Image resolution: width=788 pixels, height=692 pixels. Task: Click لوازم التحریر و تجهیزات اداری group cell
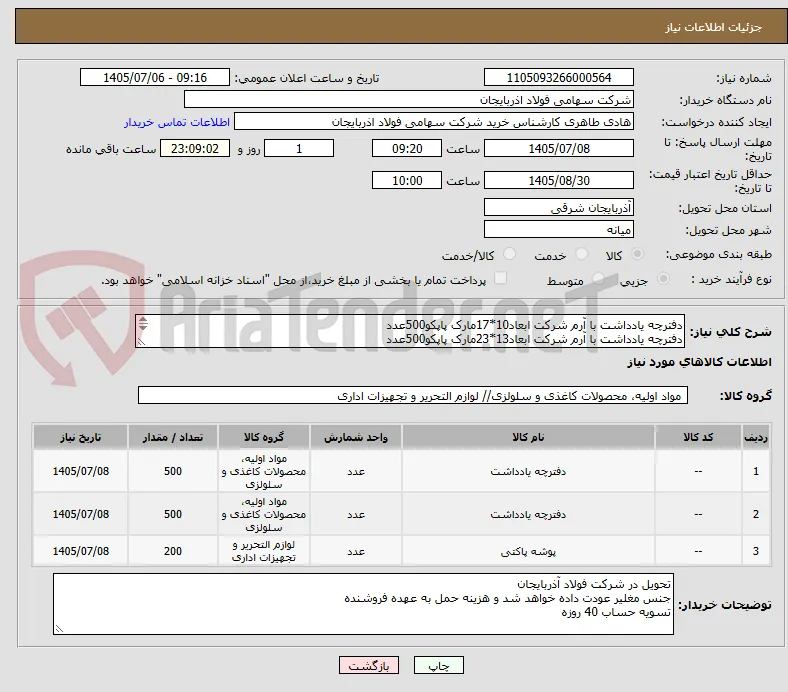[x=264, y=551]
